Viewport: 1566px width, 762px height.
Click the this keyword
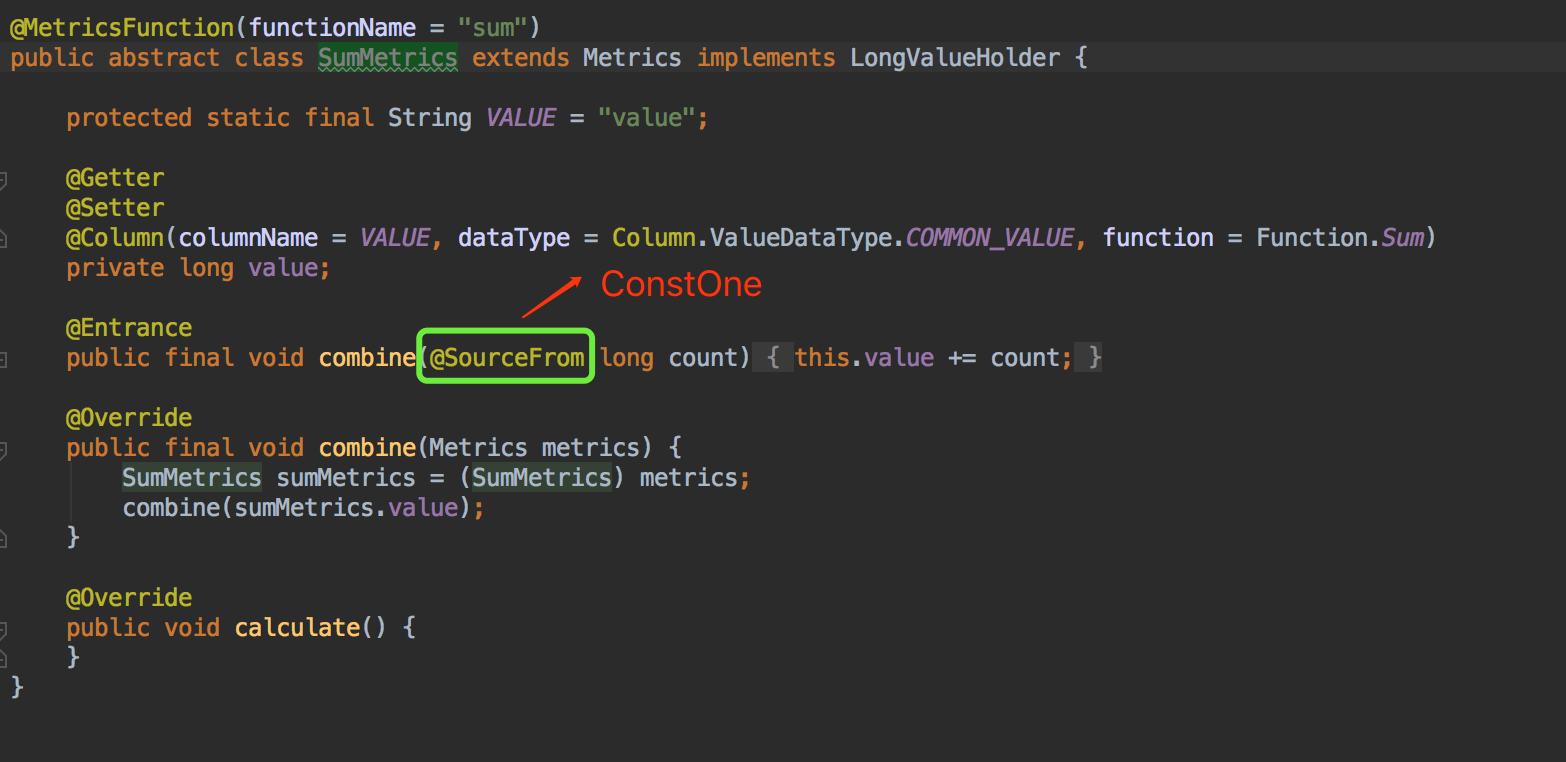point(822,357)
